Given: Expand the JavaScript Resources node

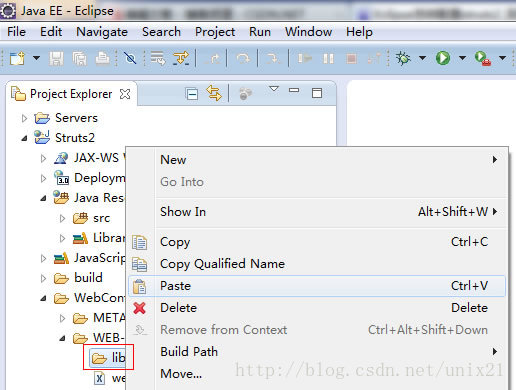Looking at the screenshot, I should coord(43,258).
